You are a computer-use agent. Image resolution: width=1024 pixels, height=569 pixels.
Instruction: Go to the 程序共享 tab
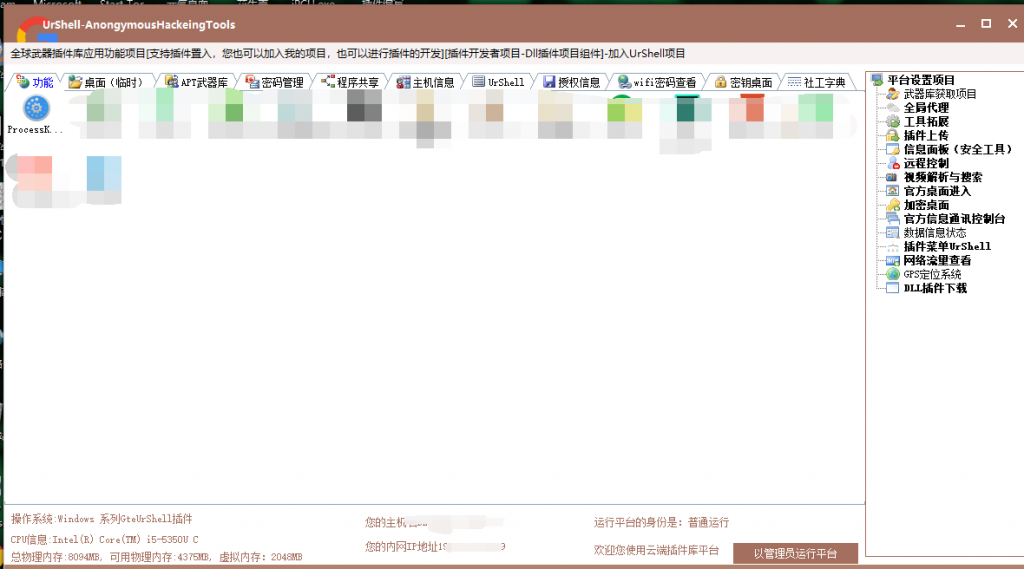(350, 82)
